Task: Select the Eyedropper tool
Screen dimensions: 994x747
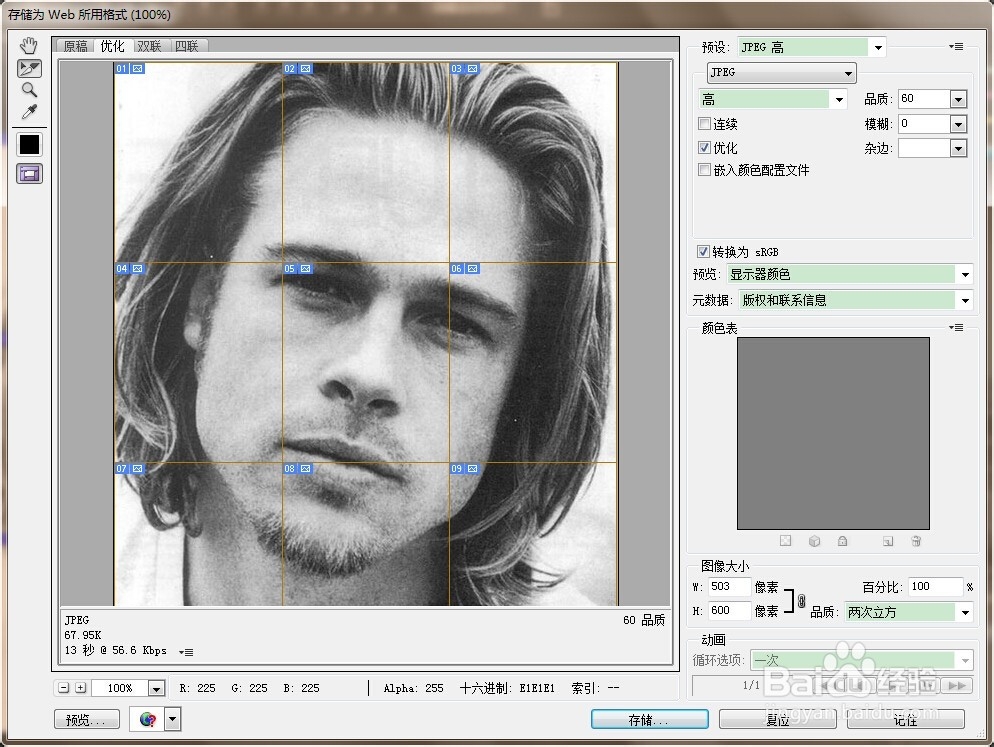Action: pyautogui.click(x=29, y=112)
